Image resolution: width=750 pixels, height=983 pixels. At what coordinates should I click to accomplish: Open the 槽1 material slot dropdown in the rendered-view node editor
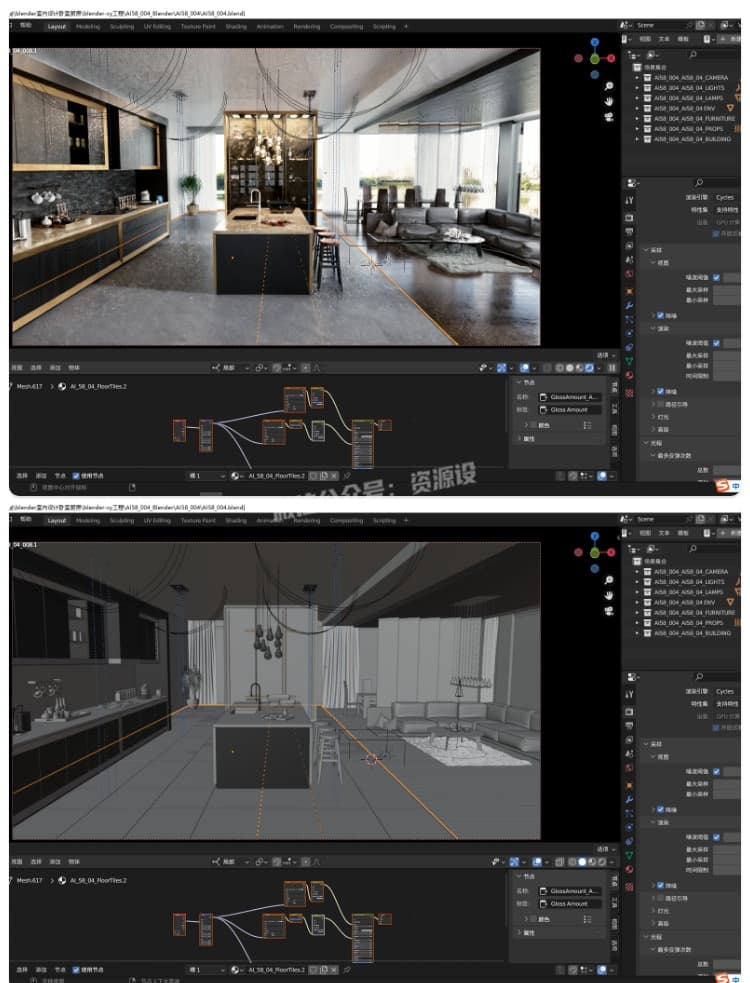click(x=206, y=476)
